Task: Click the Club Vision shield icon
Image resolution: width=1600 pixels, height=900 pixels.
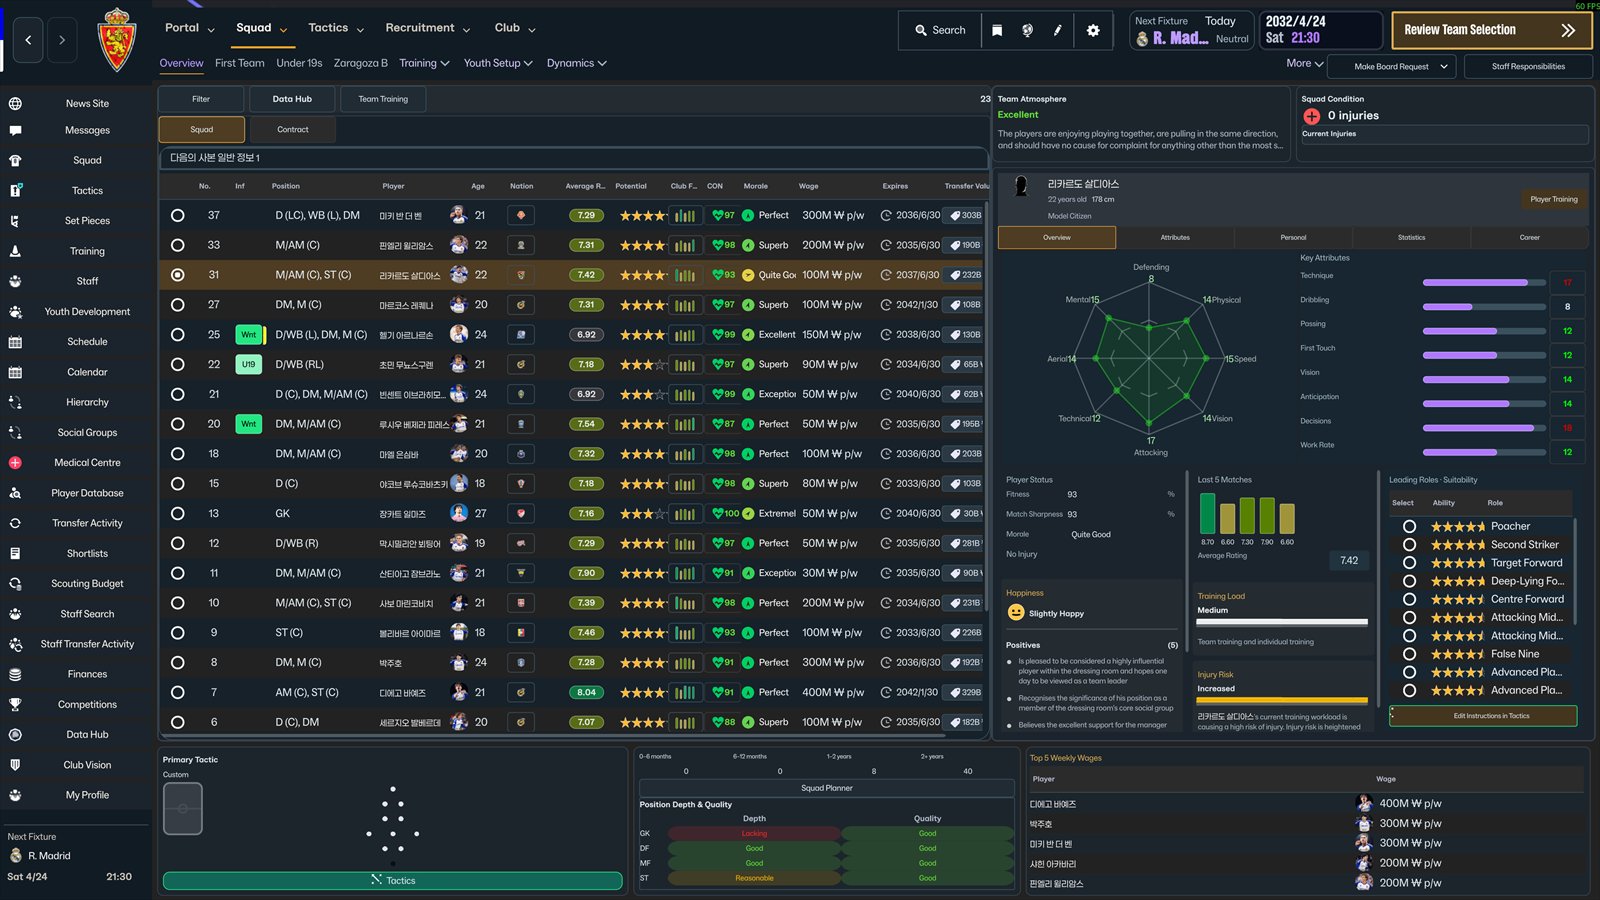Action: [x=15, y=765]
